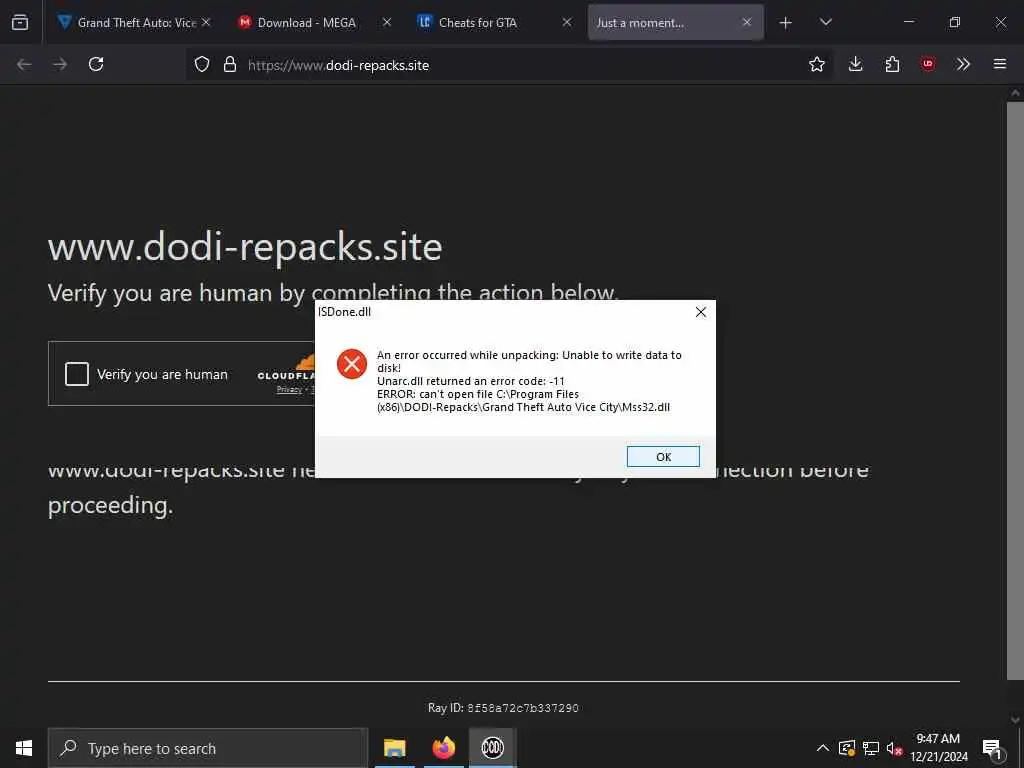Click the www.dodi-repacks.site heading
Image resolution: width=1024 pixels, height=768 pixels.
[245, 247]
